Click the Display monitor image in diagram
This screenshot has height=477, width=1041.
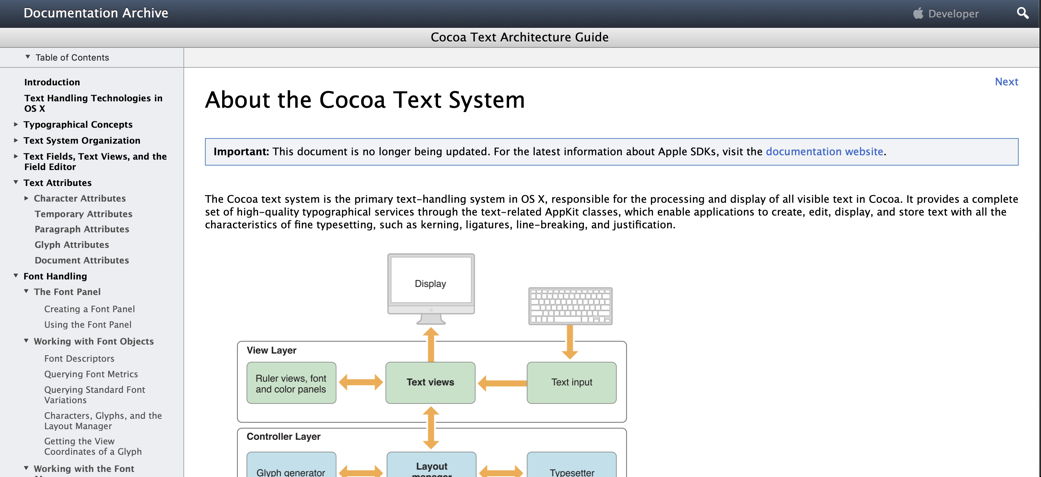coord(430,288)
